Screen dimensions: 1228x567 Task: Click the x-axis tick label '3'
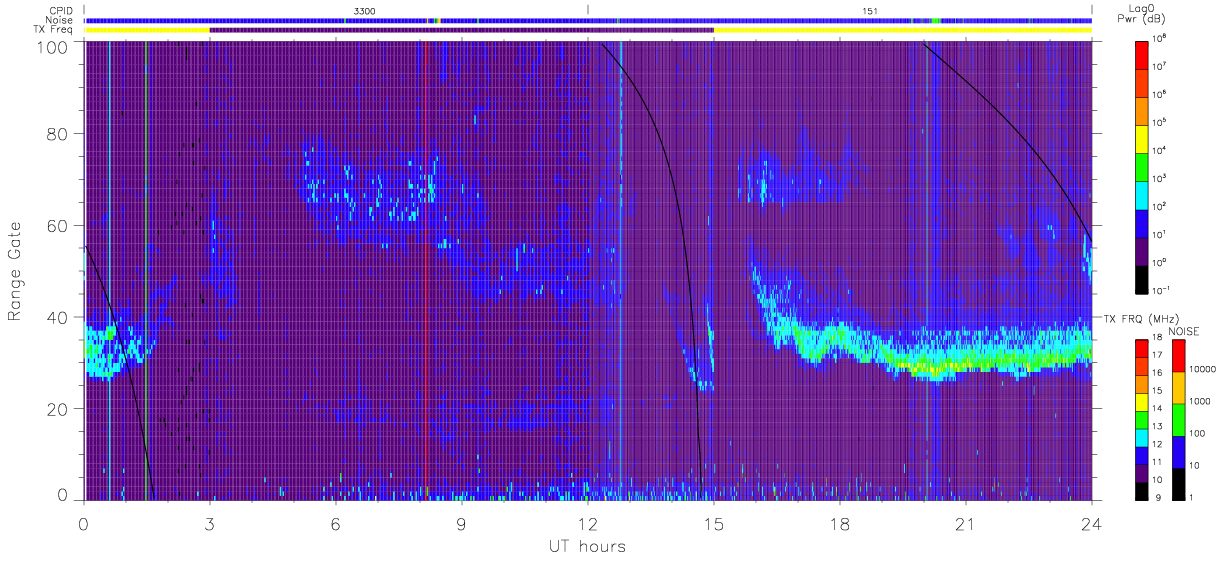(x=210, y=523)
